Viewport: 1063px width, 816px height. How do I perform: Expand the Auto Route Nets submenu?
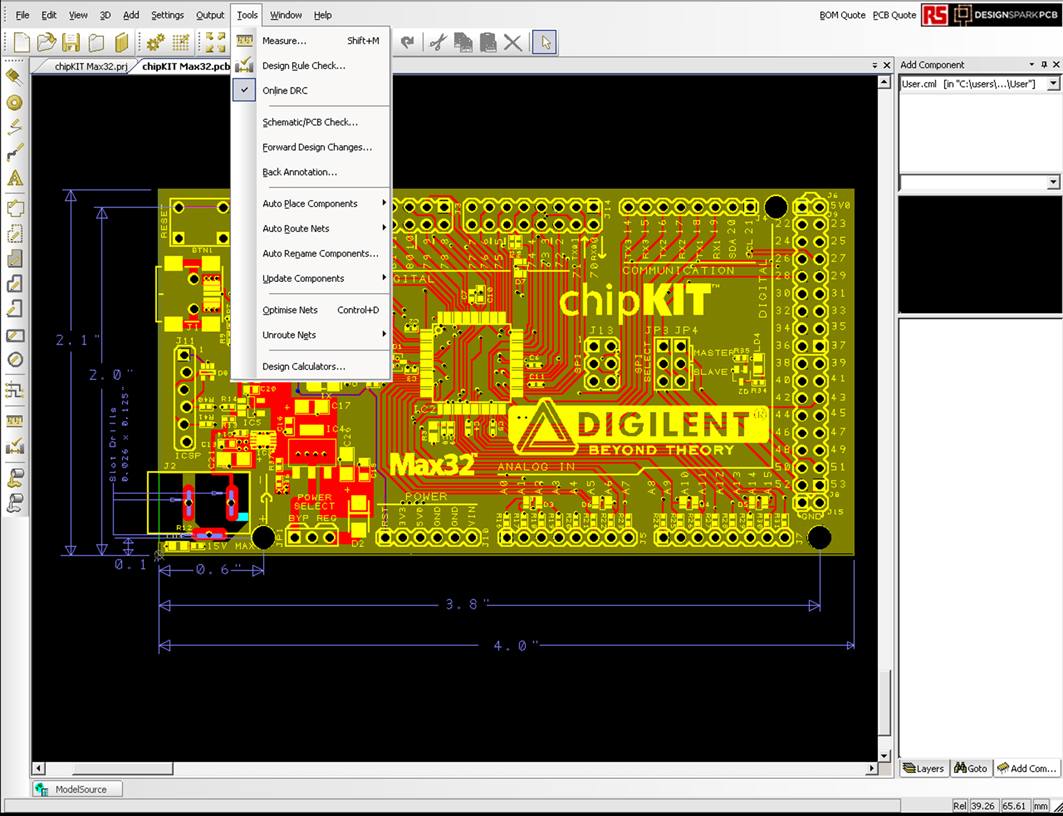[x=311, y=228]
